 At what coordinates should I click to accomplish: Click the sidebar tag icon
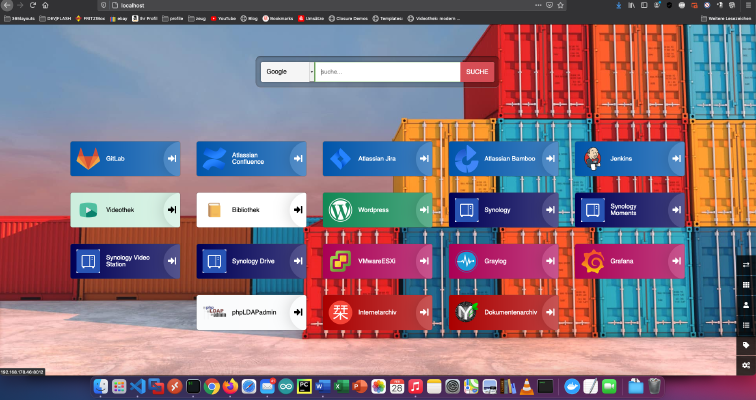[746, 345]
